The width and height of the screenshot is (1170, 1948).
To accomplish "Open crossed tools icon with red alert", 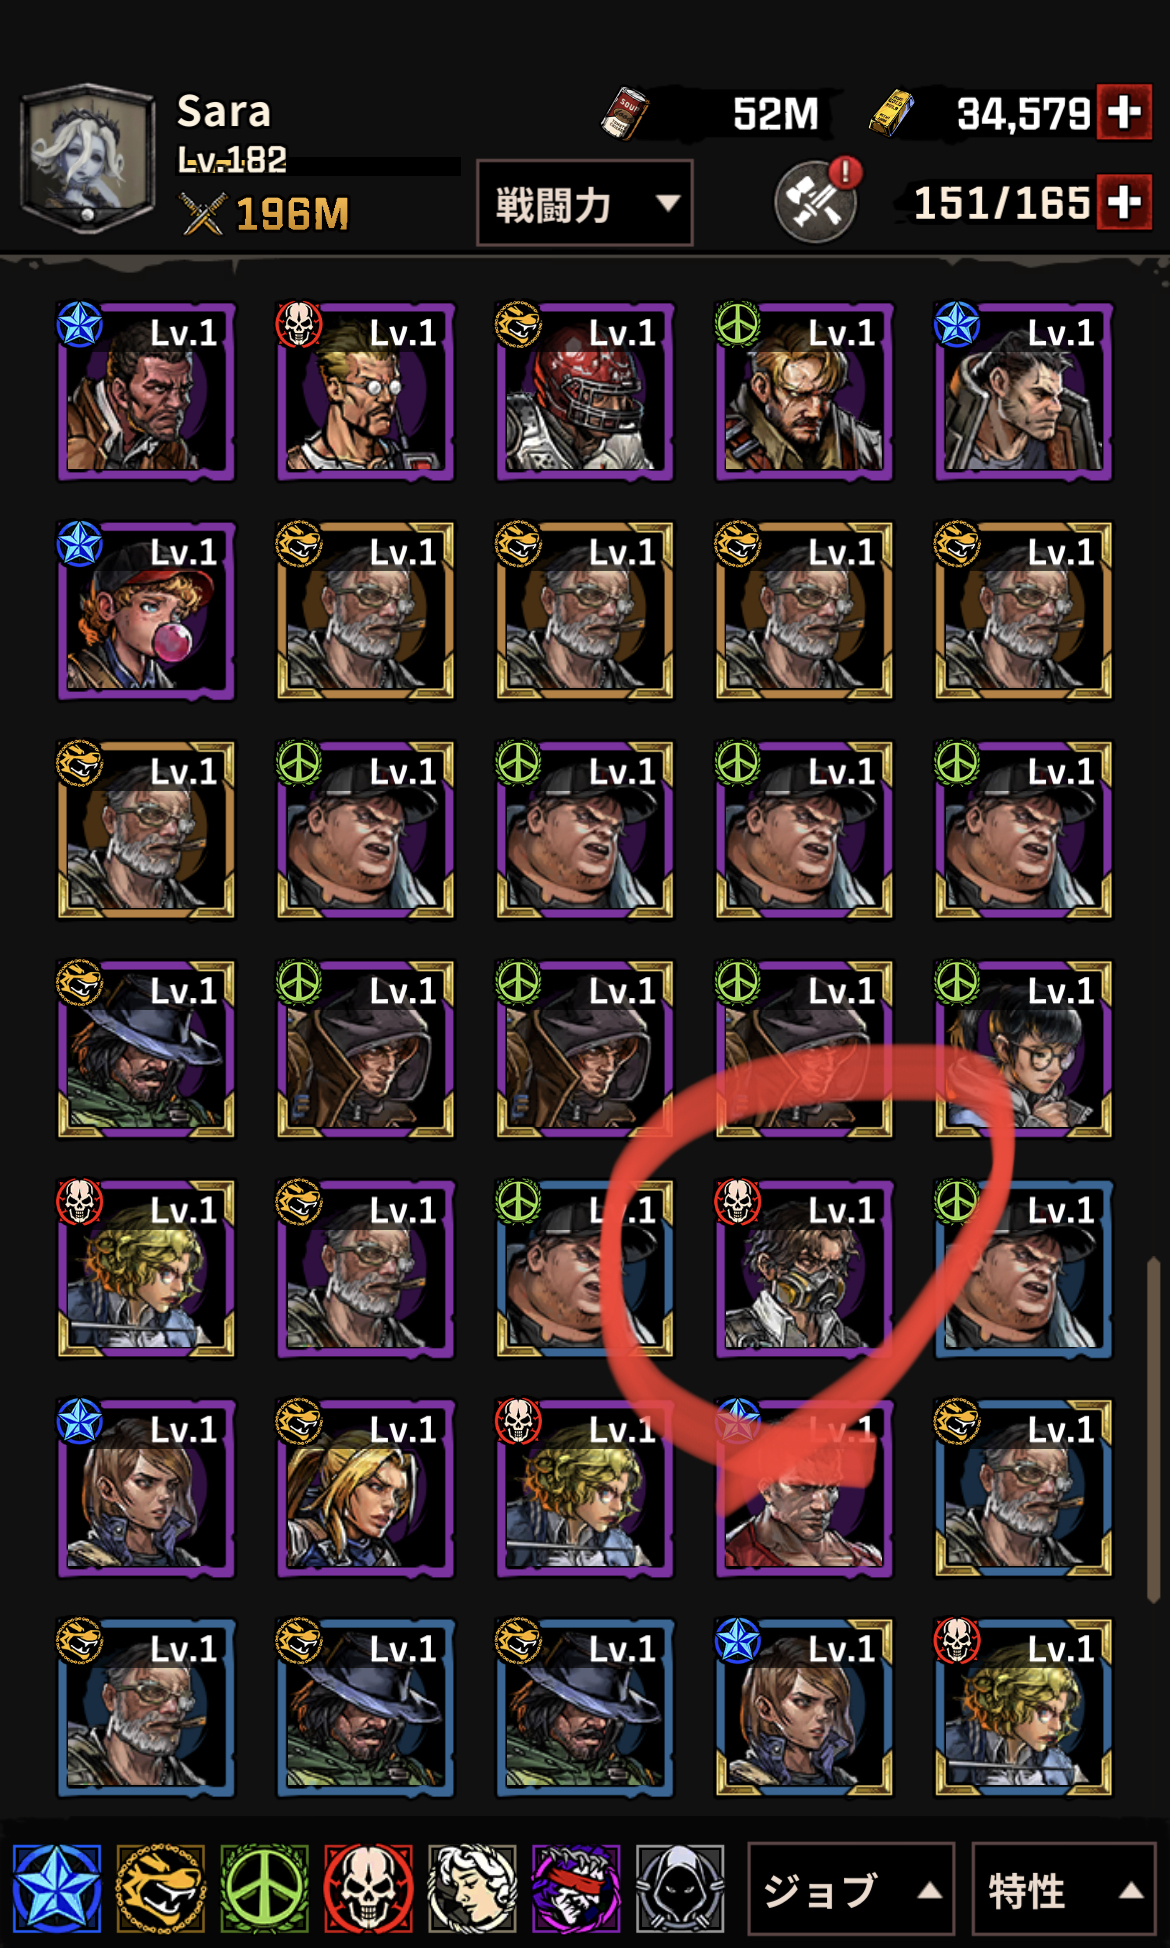I will pos(817,200).
